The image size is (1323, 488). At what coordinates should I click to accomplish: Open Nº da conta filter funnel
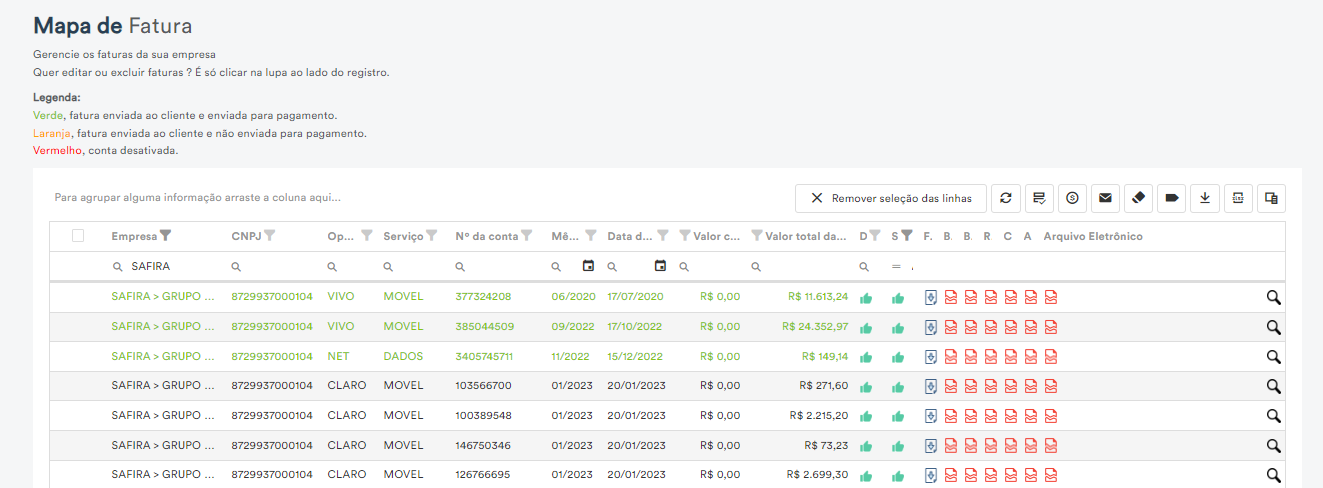527,236
